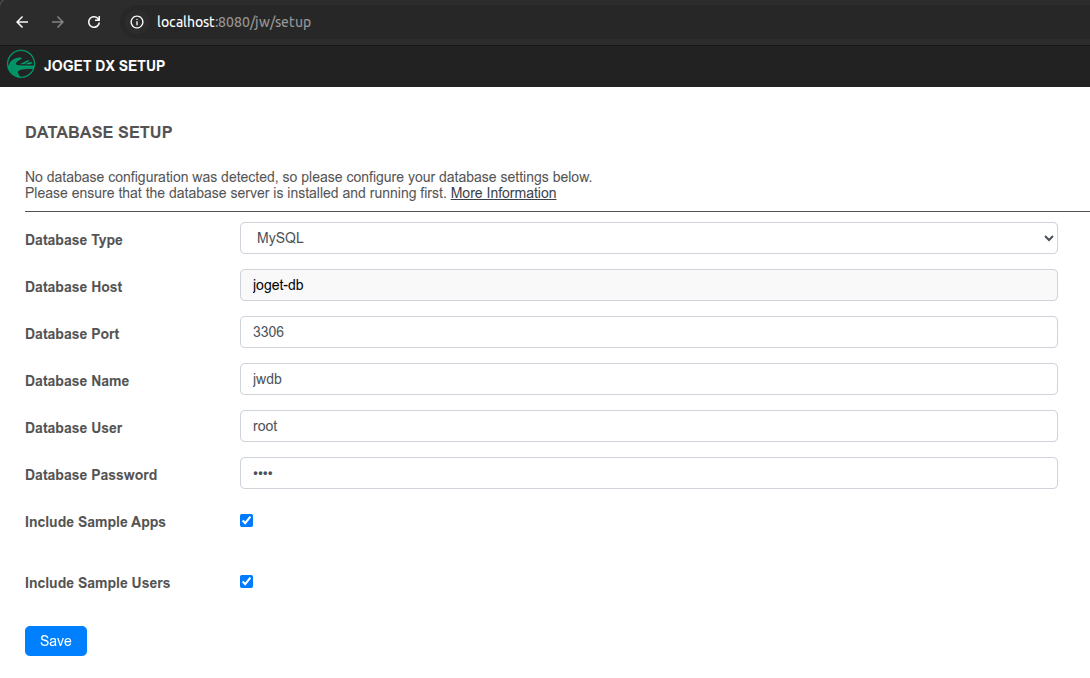Uncheck the Include Sample Users checkbox
The height and width of the screenshot is (678, 1090).
(x=247, y=582)
